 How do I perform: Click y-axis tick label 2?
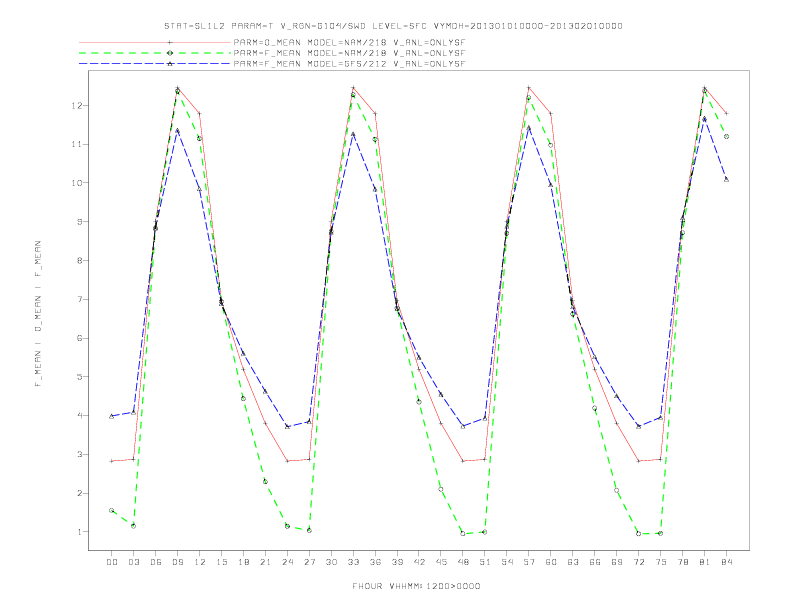pos(79,493)
